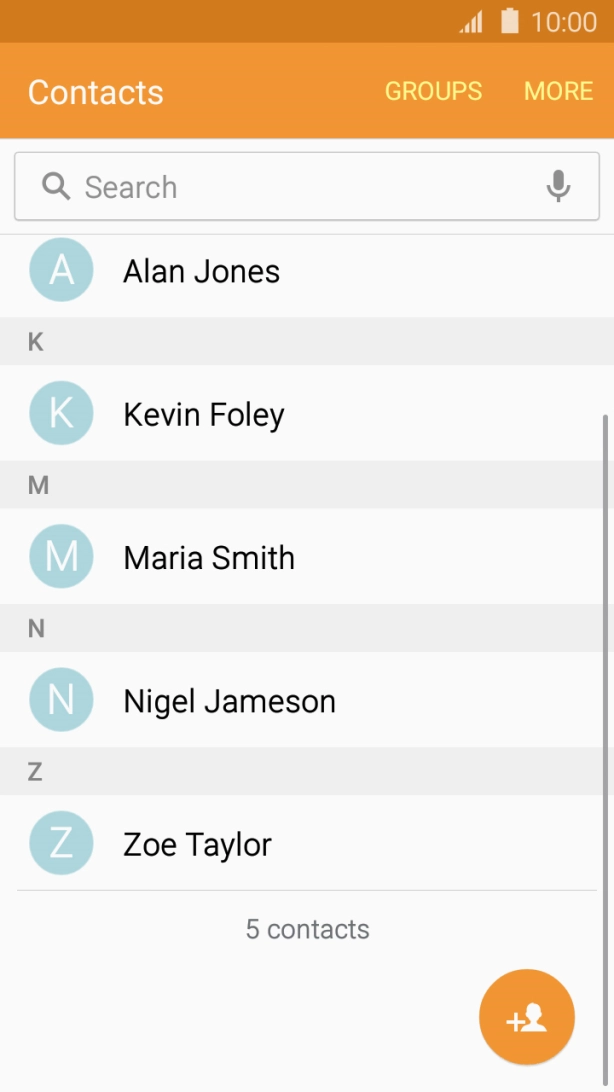Open the add contact floating button

click(527, 1017)
